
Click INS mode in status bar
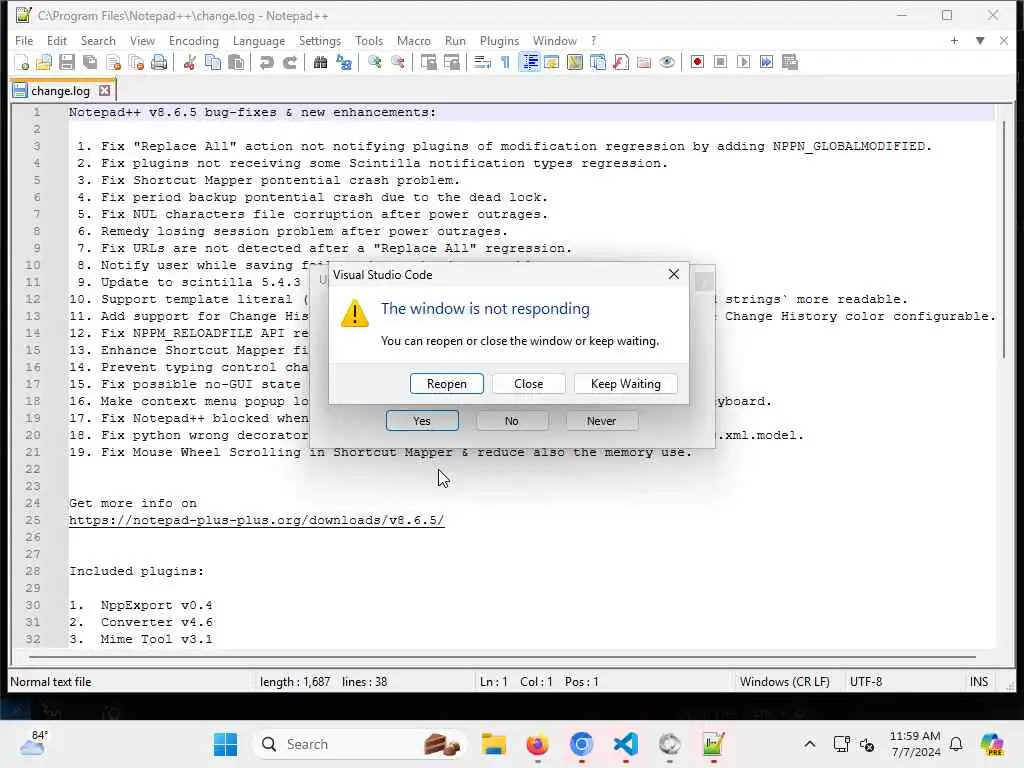tap(978, 682)
